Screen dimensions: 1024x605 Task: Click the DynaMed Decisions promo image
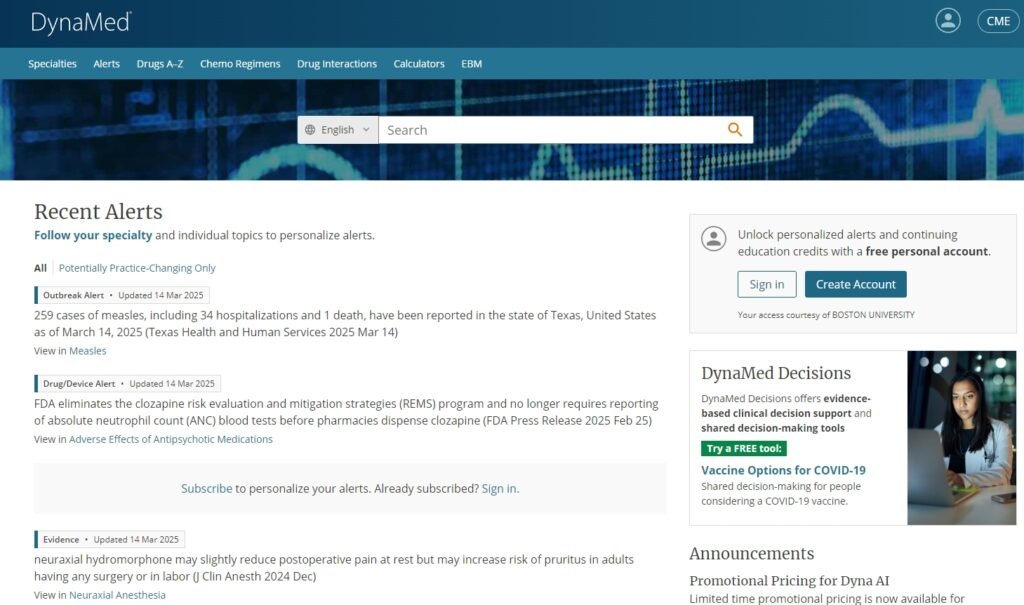[961, 437]
